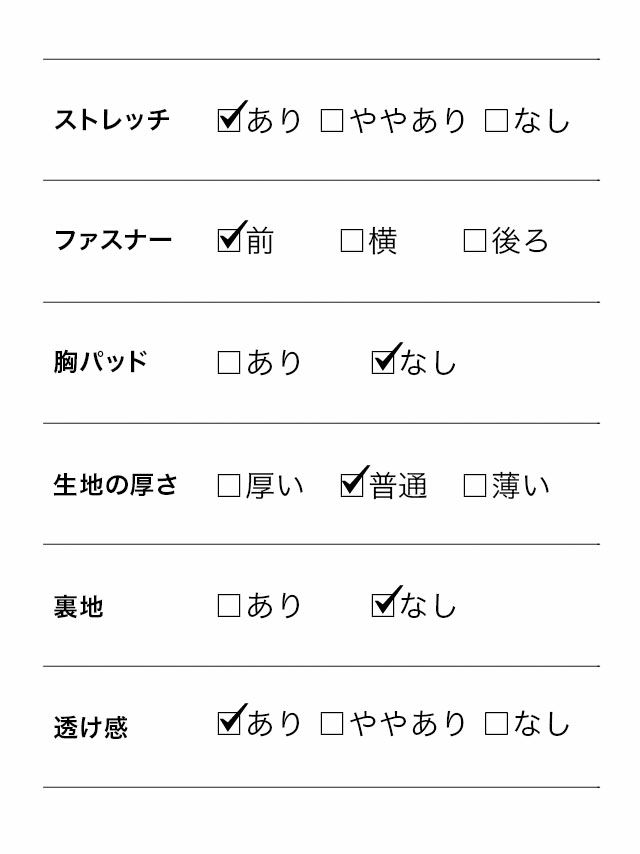Uncheck the 胸パッド なし checkbox

tap(383, 362)
